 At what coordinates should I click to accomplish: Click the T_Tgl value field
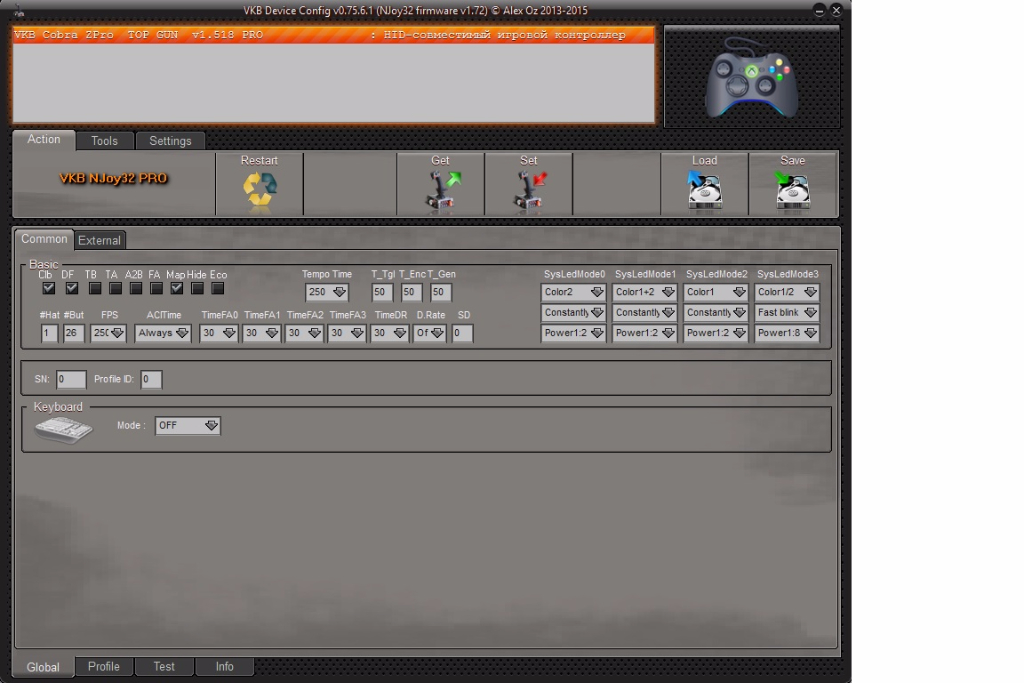382,292
